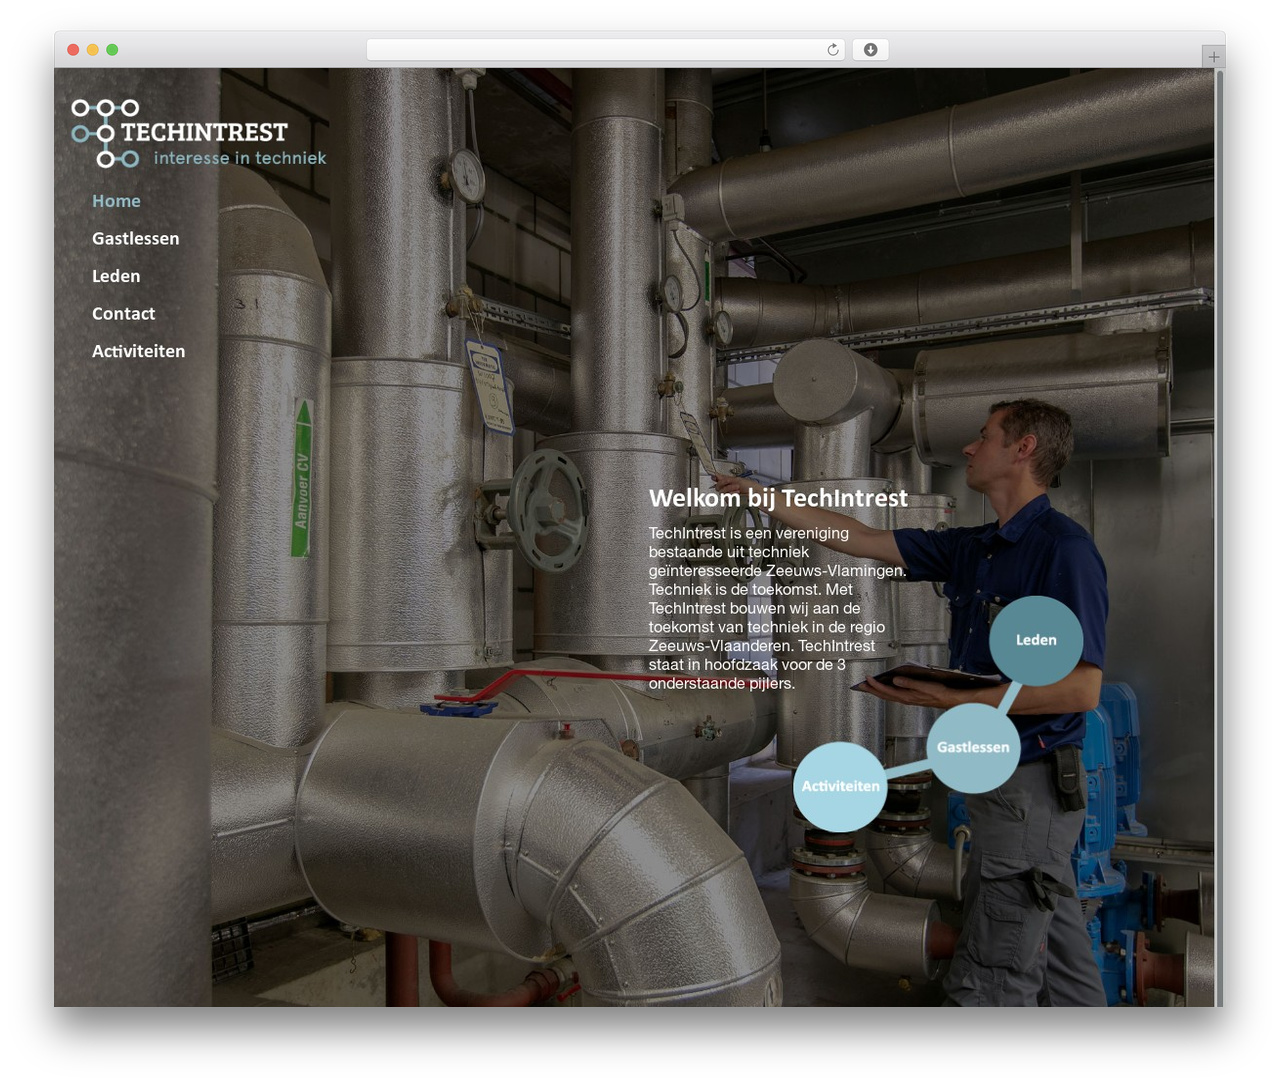Open the Activiteiten menu item in sidebar

pos(139,351)
